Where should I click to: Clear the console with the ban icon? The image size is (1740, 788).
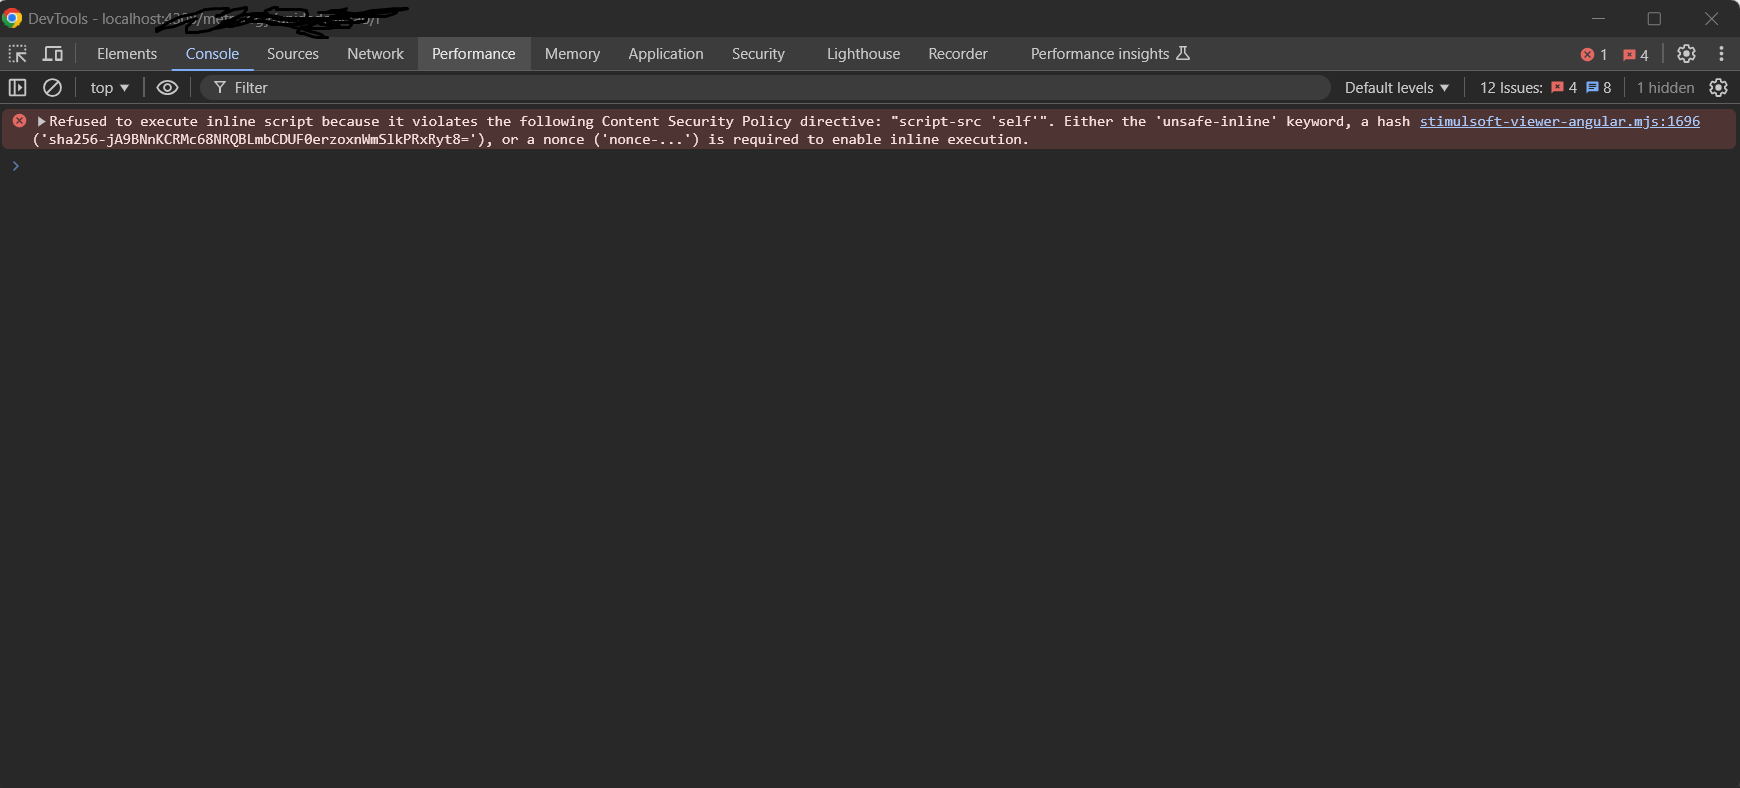[53, 88]
